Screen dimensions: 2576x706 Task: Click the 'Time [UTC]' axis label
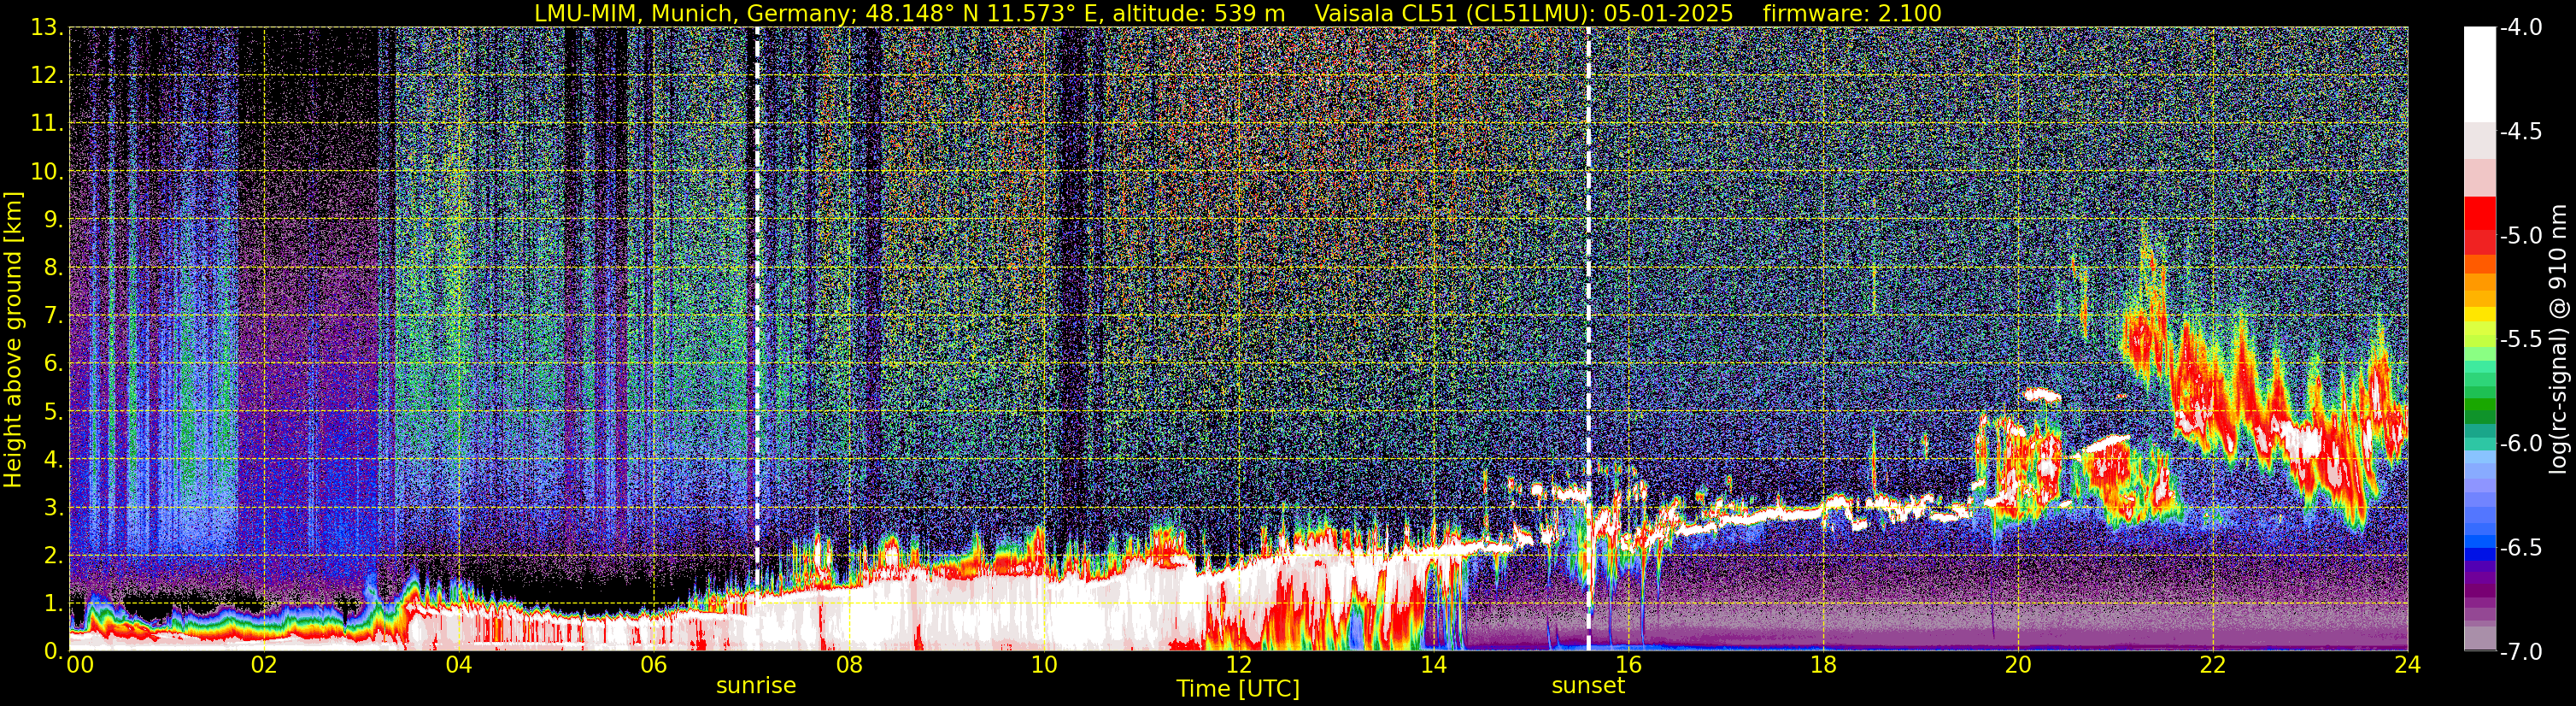pyautogui.click(x=1238, y=689)
